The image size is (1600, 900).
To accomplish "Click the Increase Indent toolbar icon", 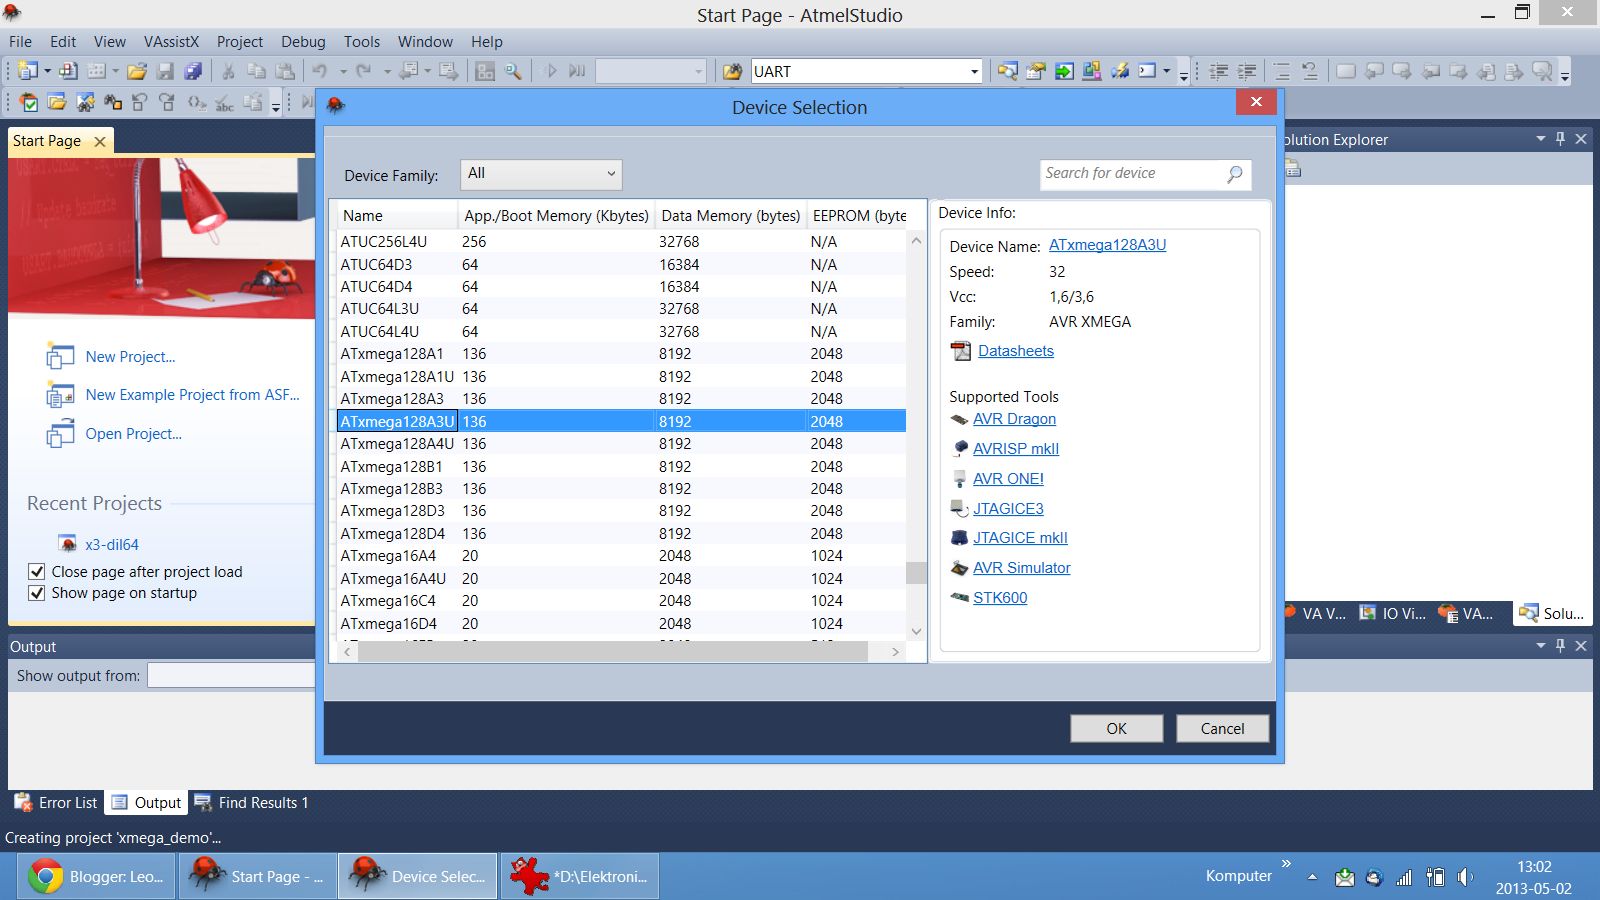I will click(1247, 71).
